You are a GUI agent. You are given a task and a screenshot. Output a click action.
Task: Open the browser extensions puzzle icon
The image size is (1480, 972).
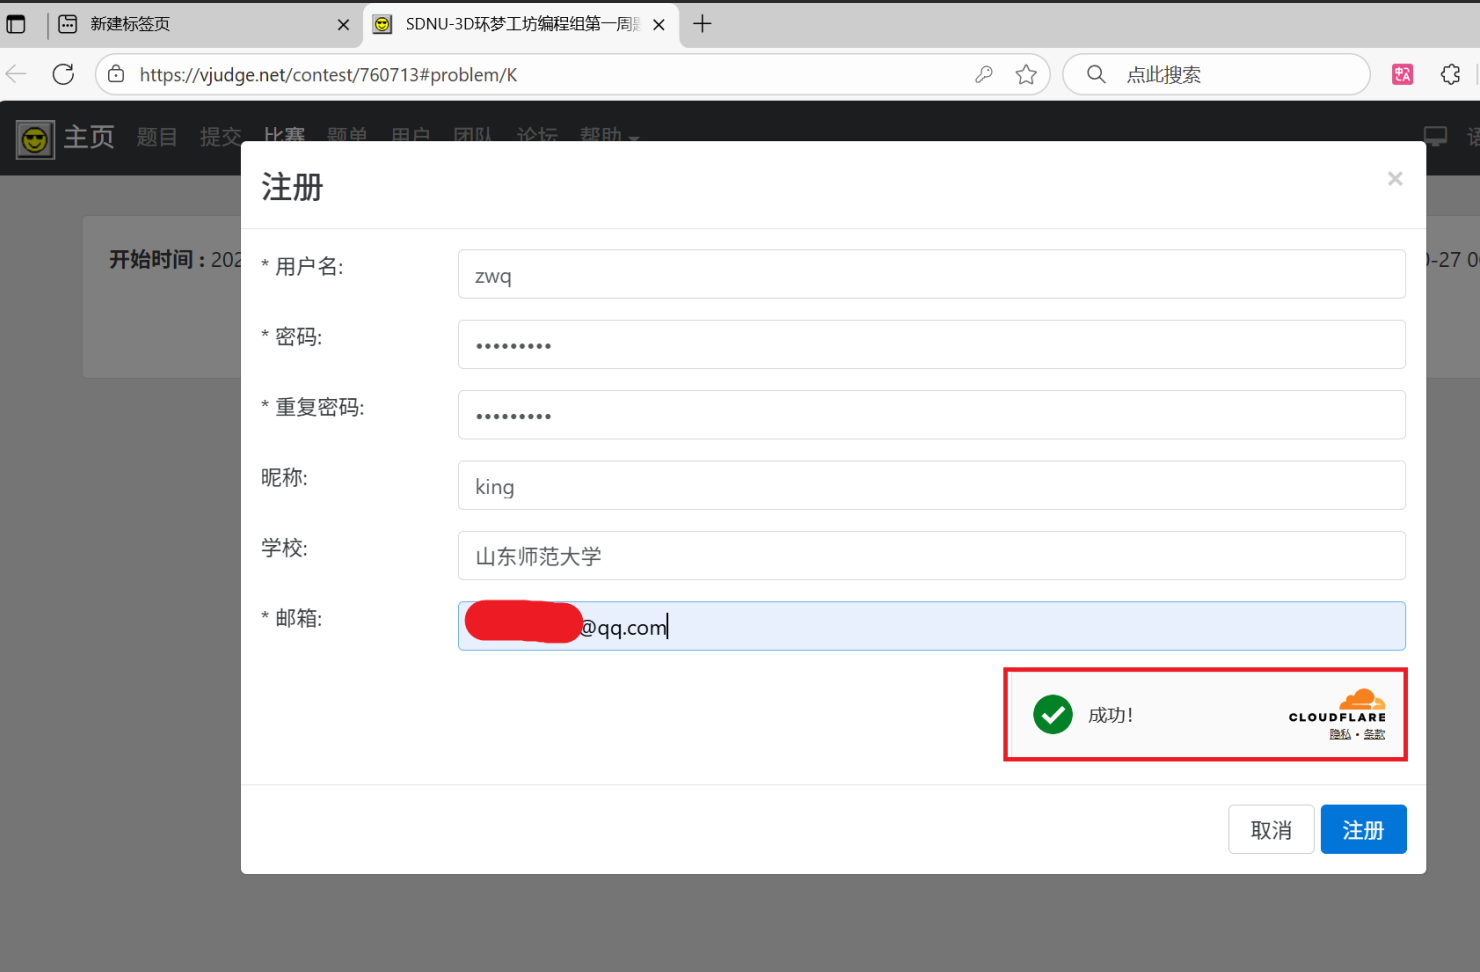point(1450,74)
